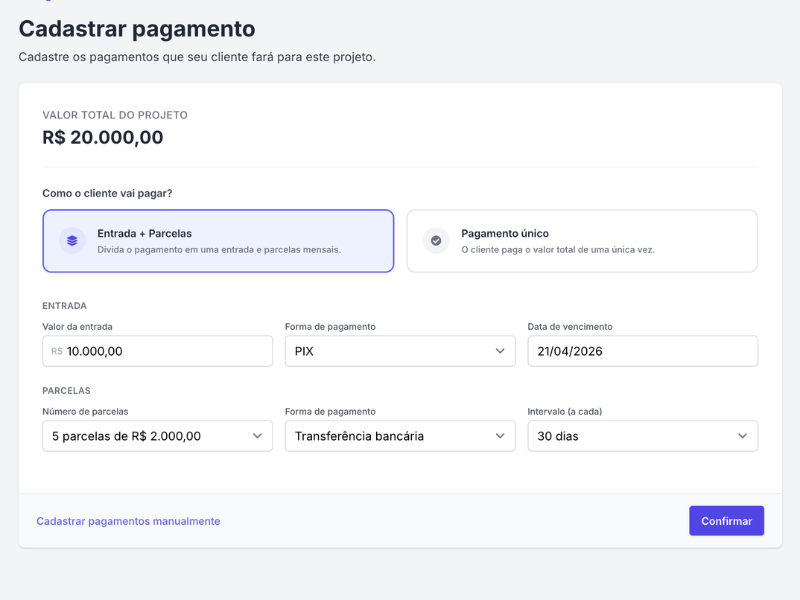This screenshot has height=600, width=800.
Task: Click the chevron arrow of the 5 parcelas dropdown
Action: pyautogui.click(x=257, y=436)
